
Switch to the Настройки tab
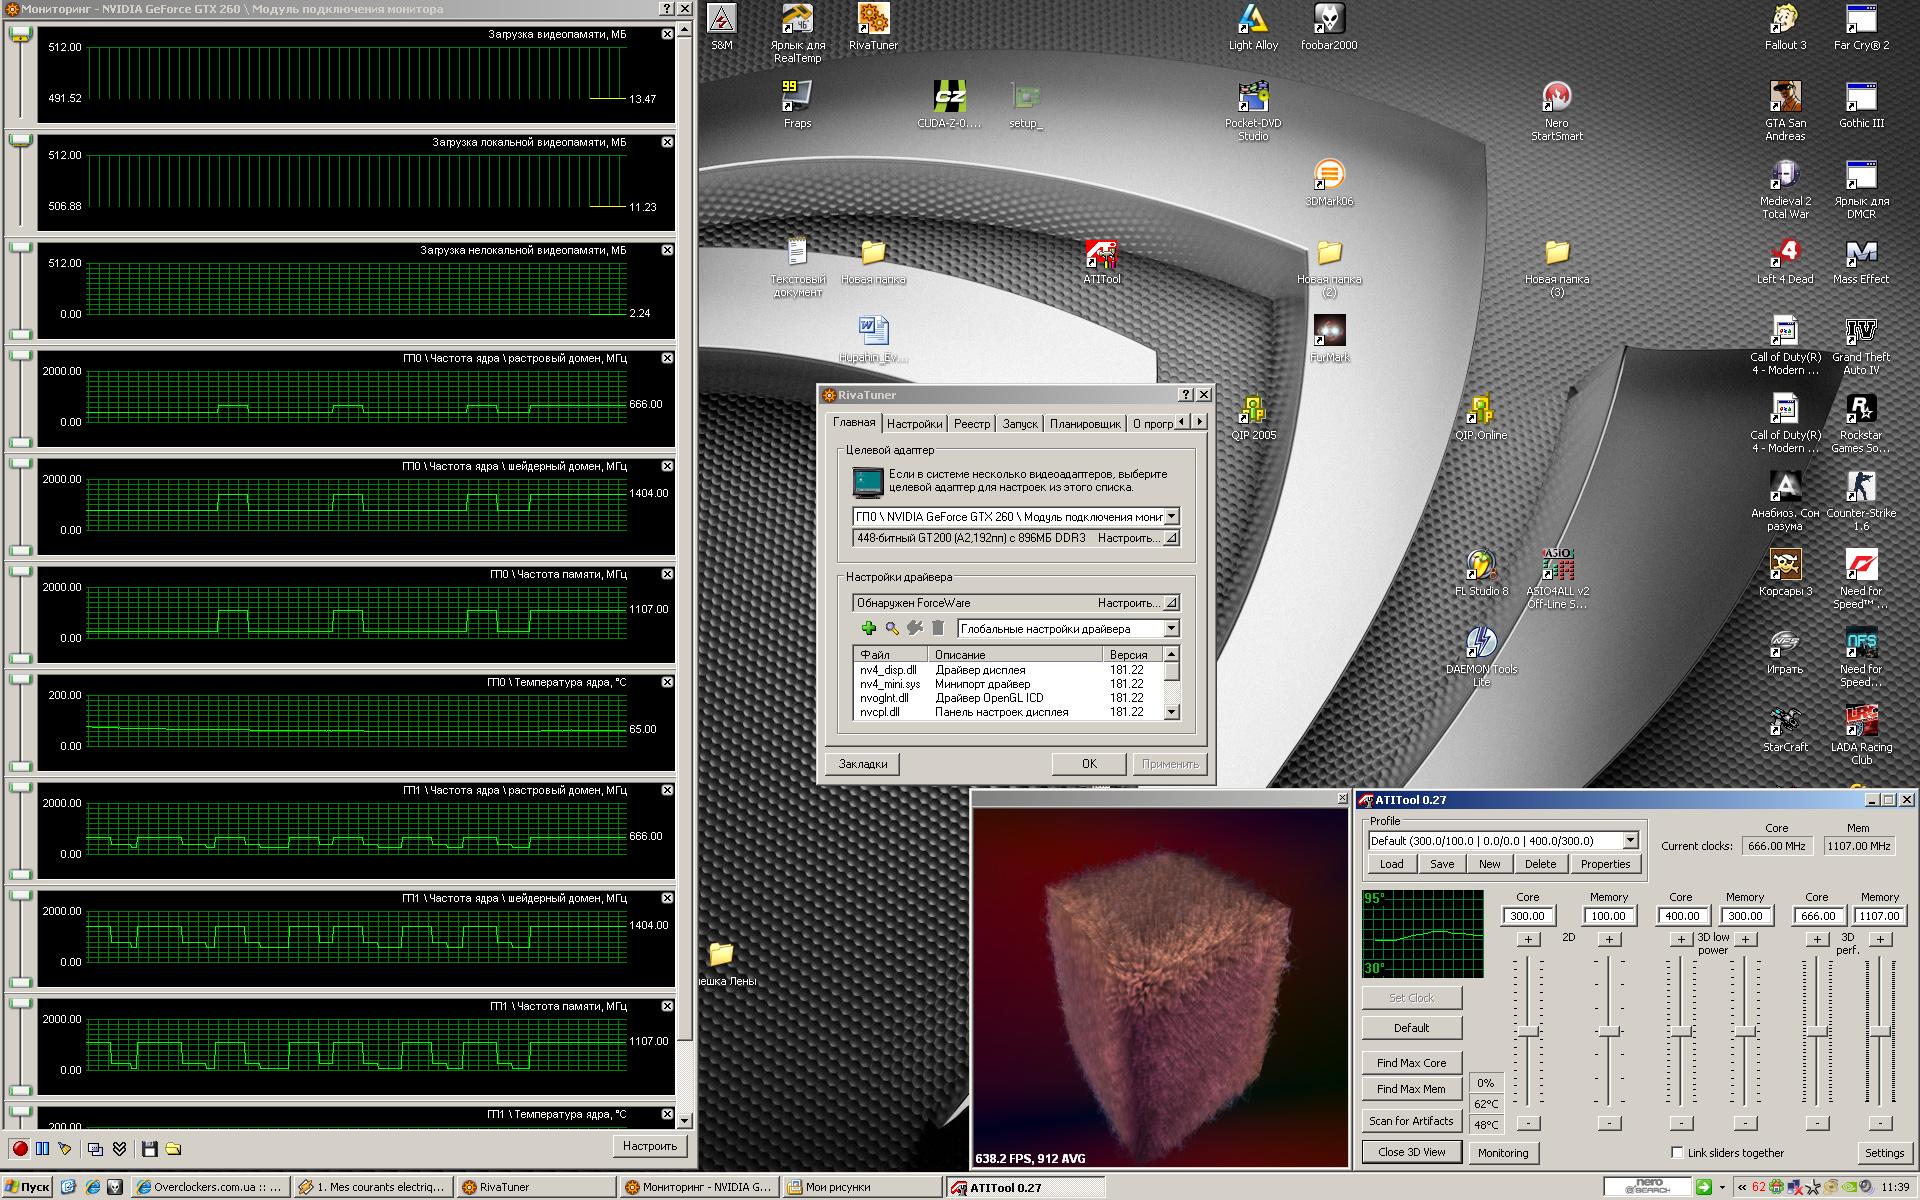(x=914, y=424)
